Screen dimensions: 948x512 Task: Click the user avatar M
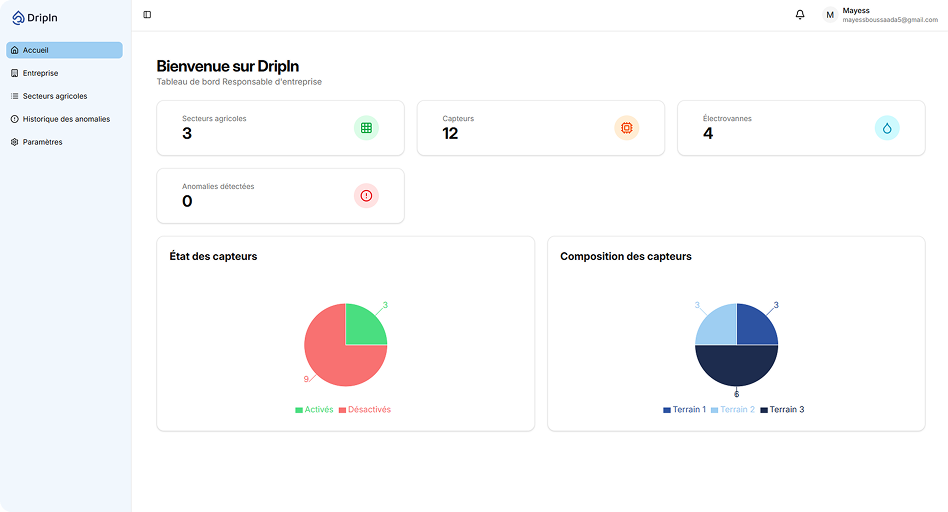point(830,15)
